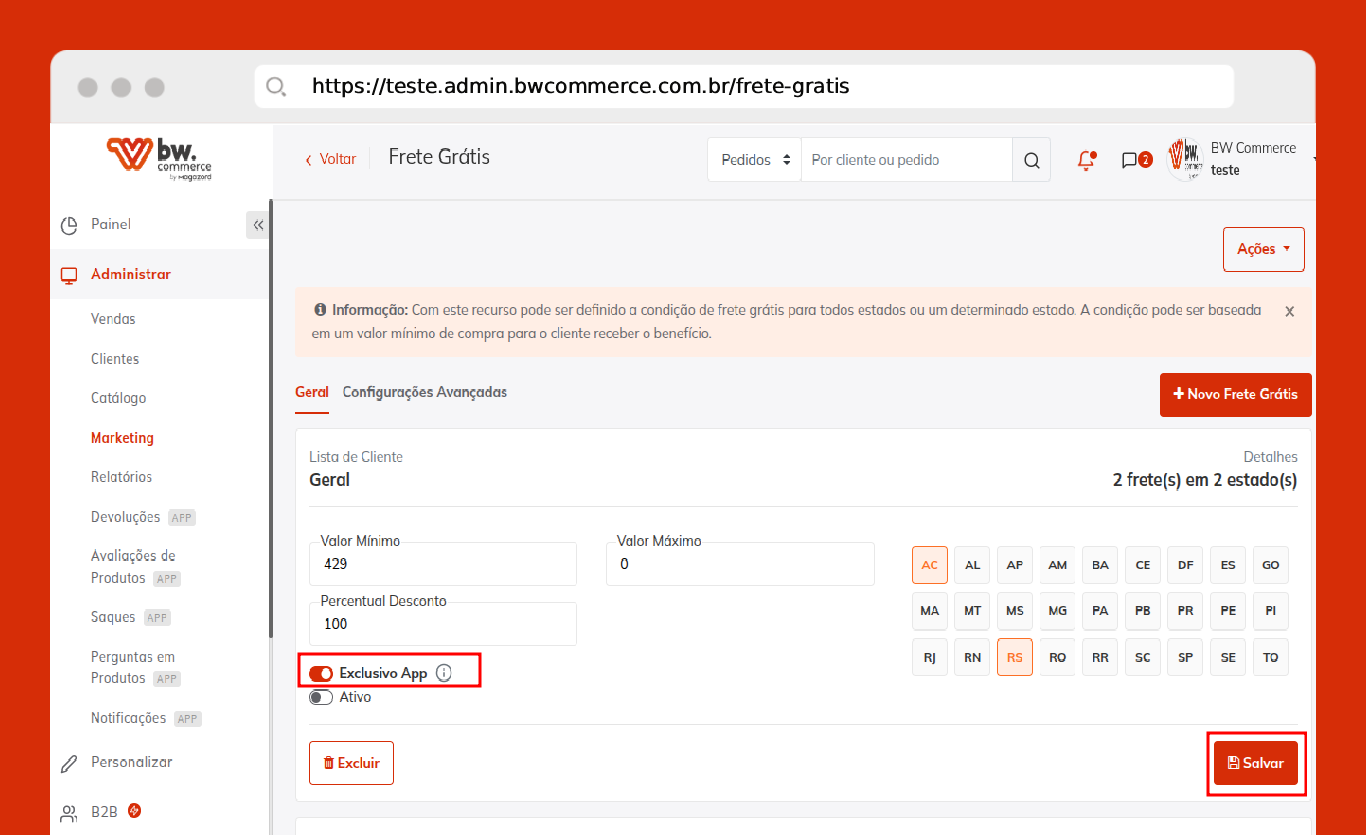Enable the Ativo toggle
Viewport: 1366px width, 835px height.
point(321,697)
